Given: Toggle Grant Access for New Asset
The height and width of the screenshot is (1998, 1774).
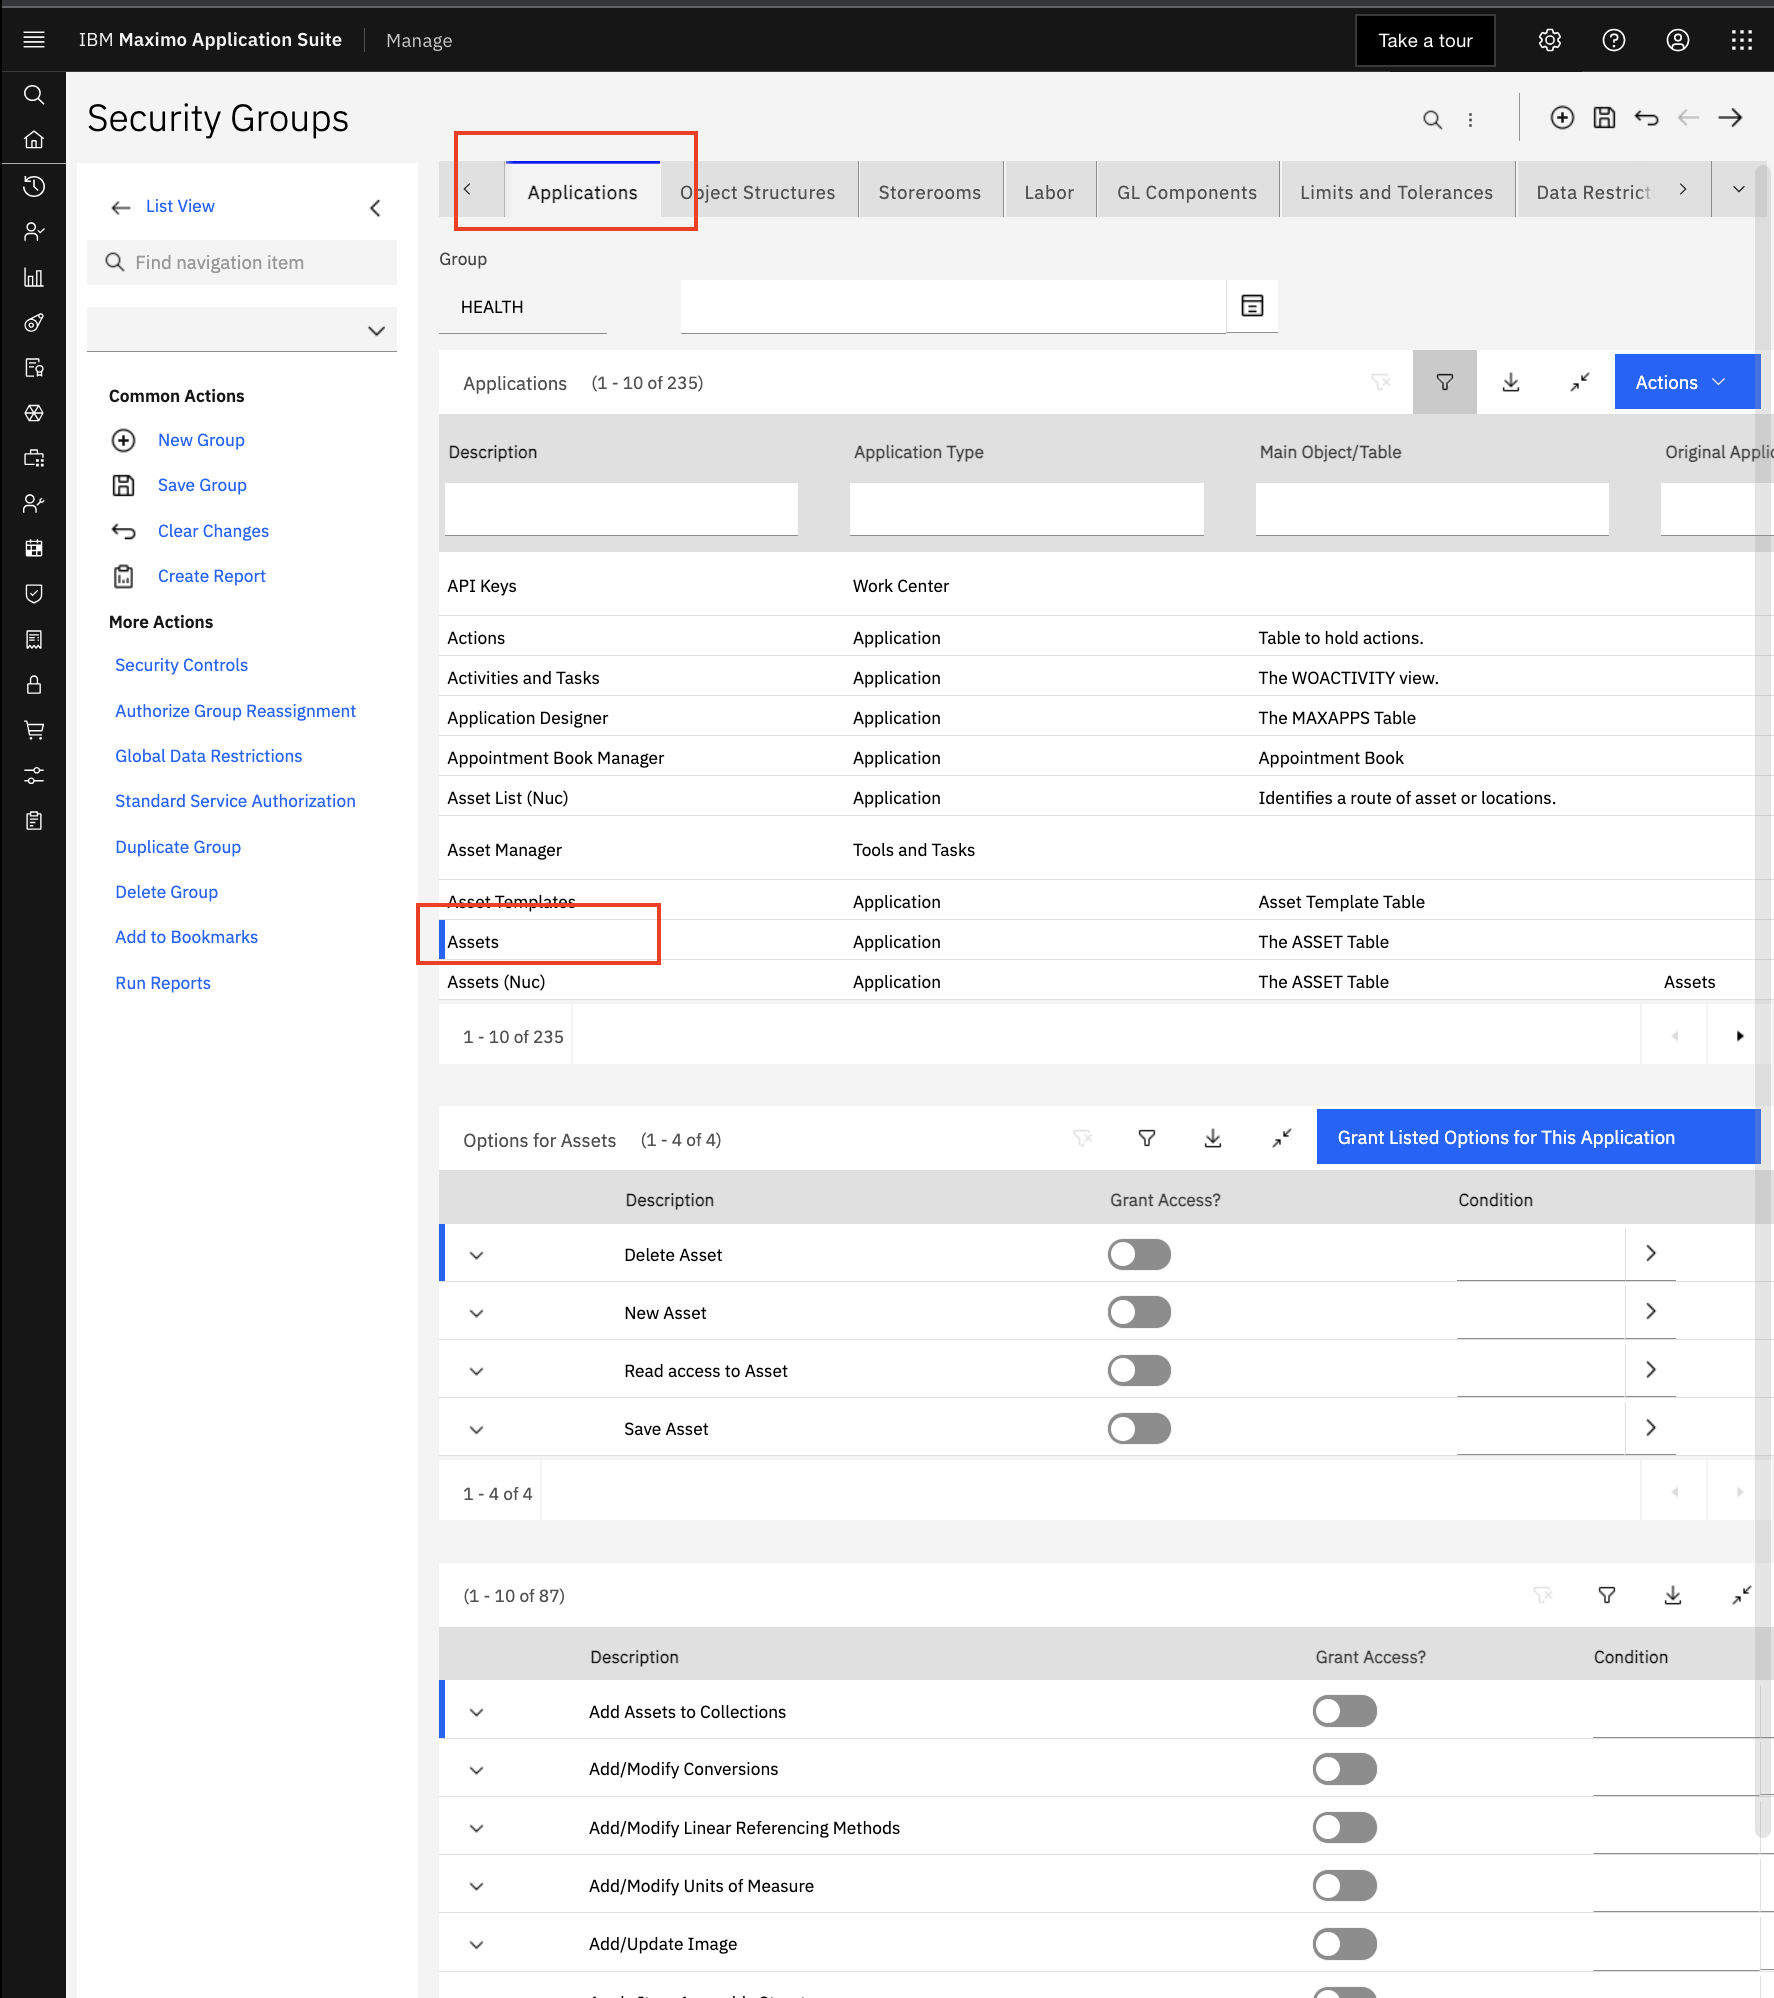Looking at the screenshot, I should coord(1139,1312).
